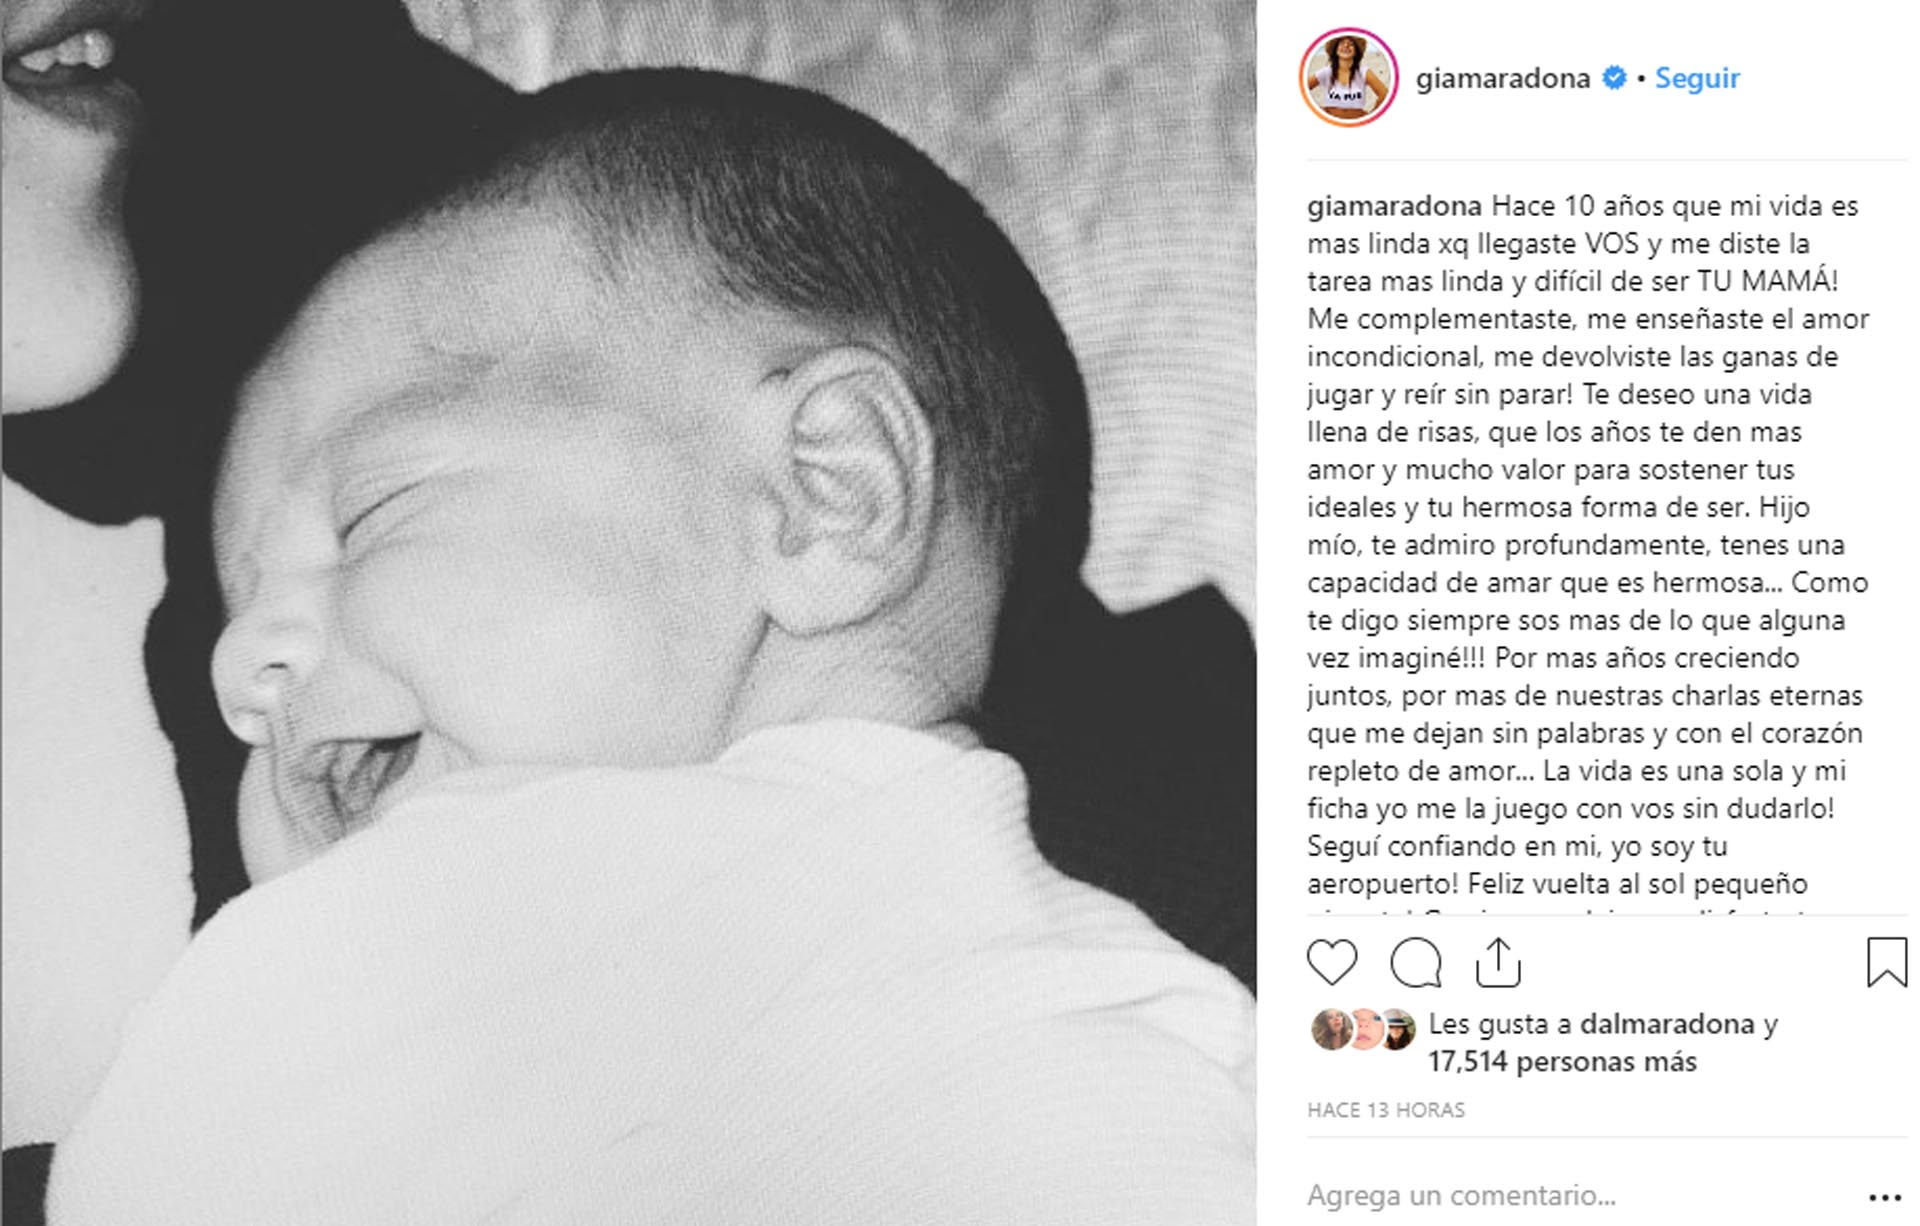Open the HACE 13 HORAS timestamp
1920x1226 pixels.
click(x=1385, y=1110)
